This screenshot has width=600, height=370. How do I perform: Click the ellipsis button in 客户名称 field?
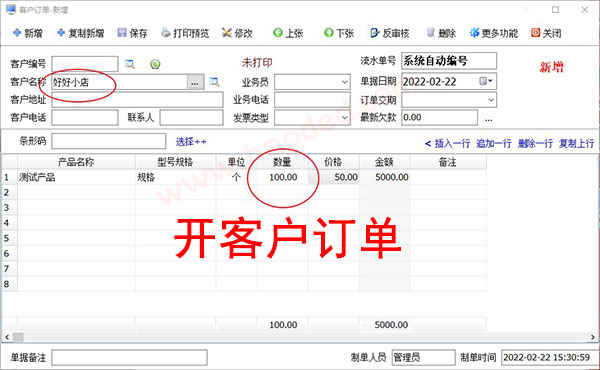click(x=195, y=82)
